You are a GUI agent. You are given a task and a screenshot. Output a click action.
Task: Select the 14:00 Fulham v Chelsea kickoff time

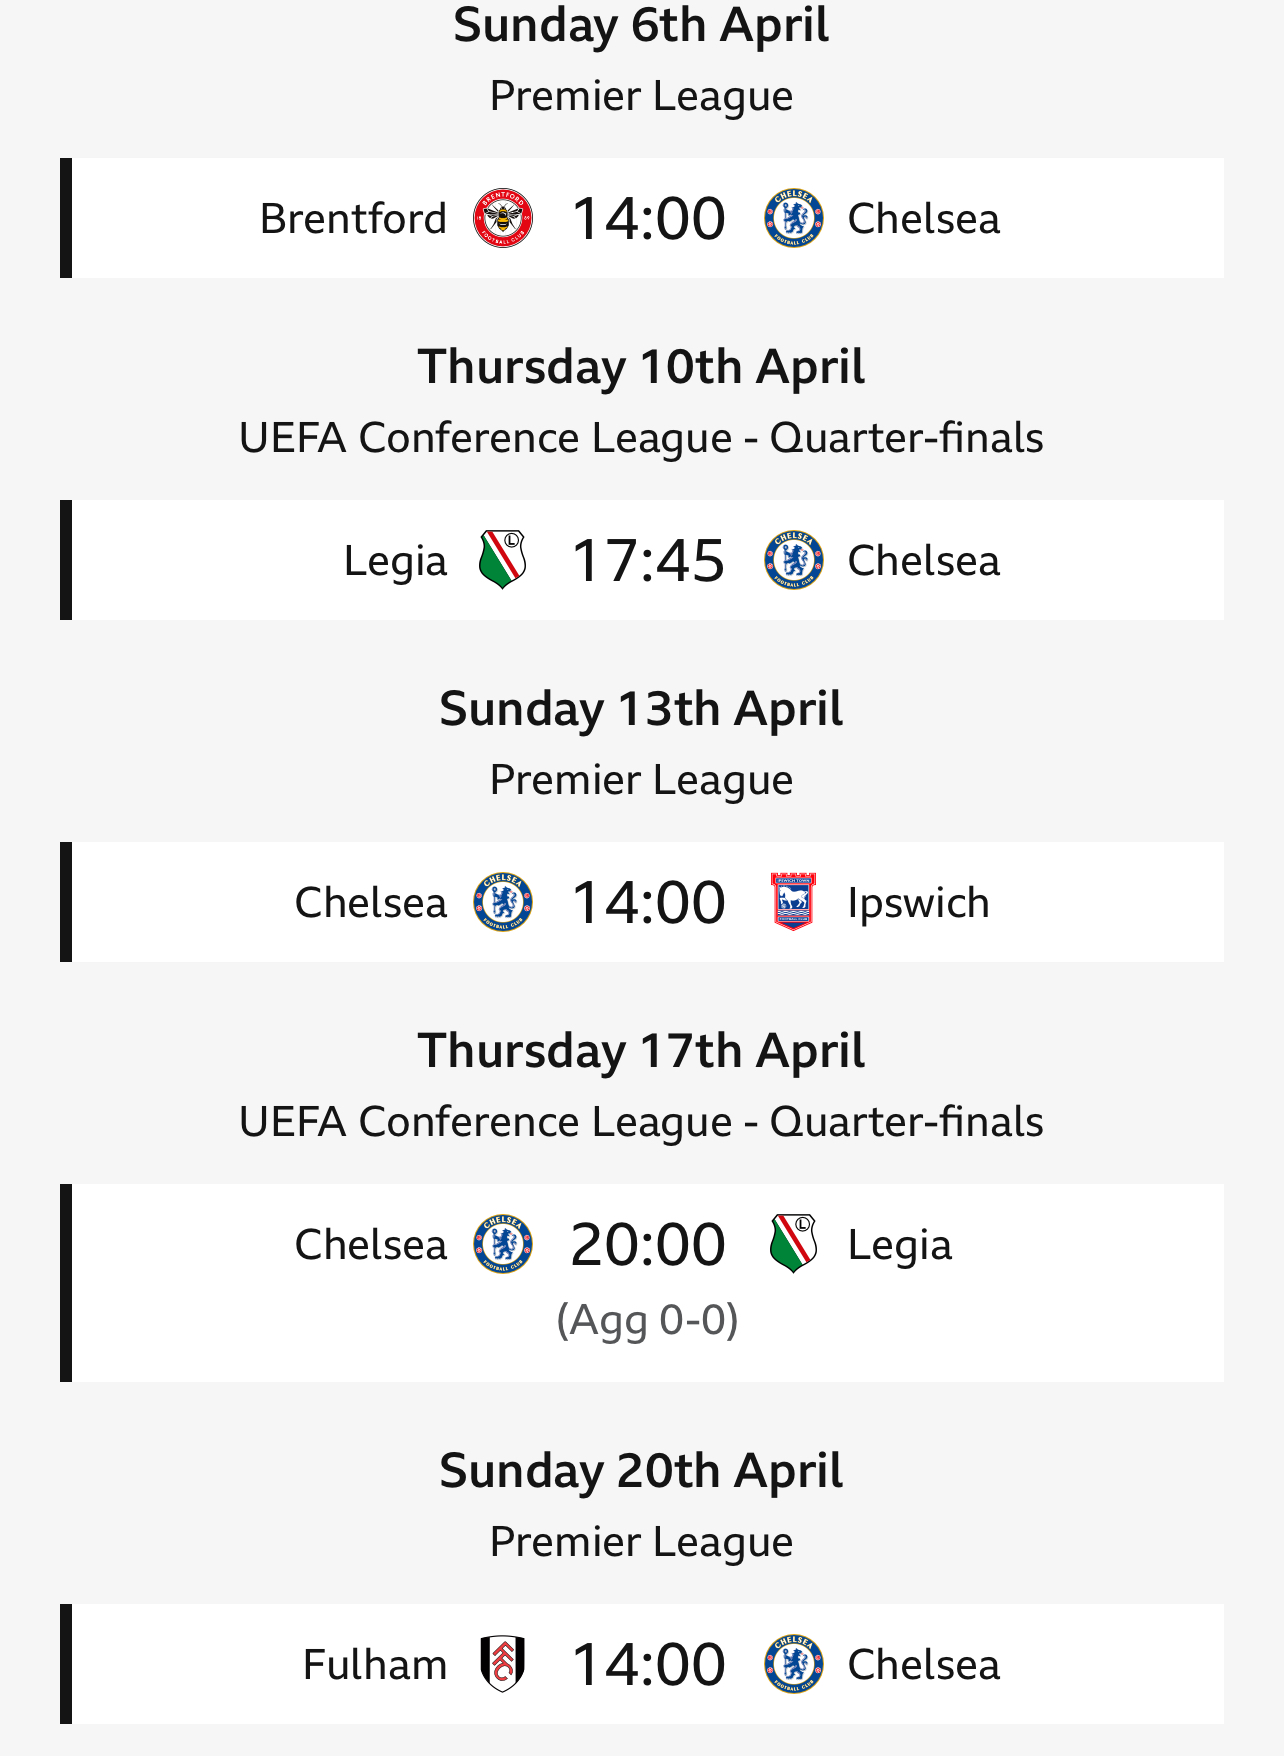pos(648,1665)
